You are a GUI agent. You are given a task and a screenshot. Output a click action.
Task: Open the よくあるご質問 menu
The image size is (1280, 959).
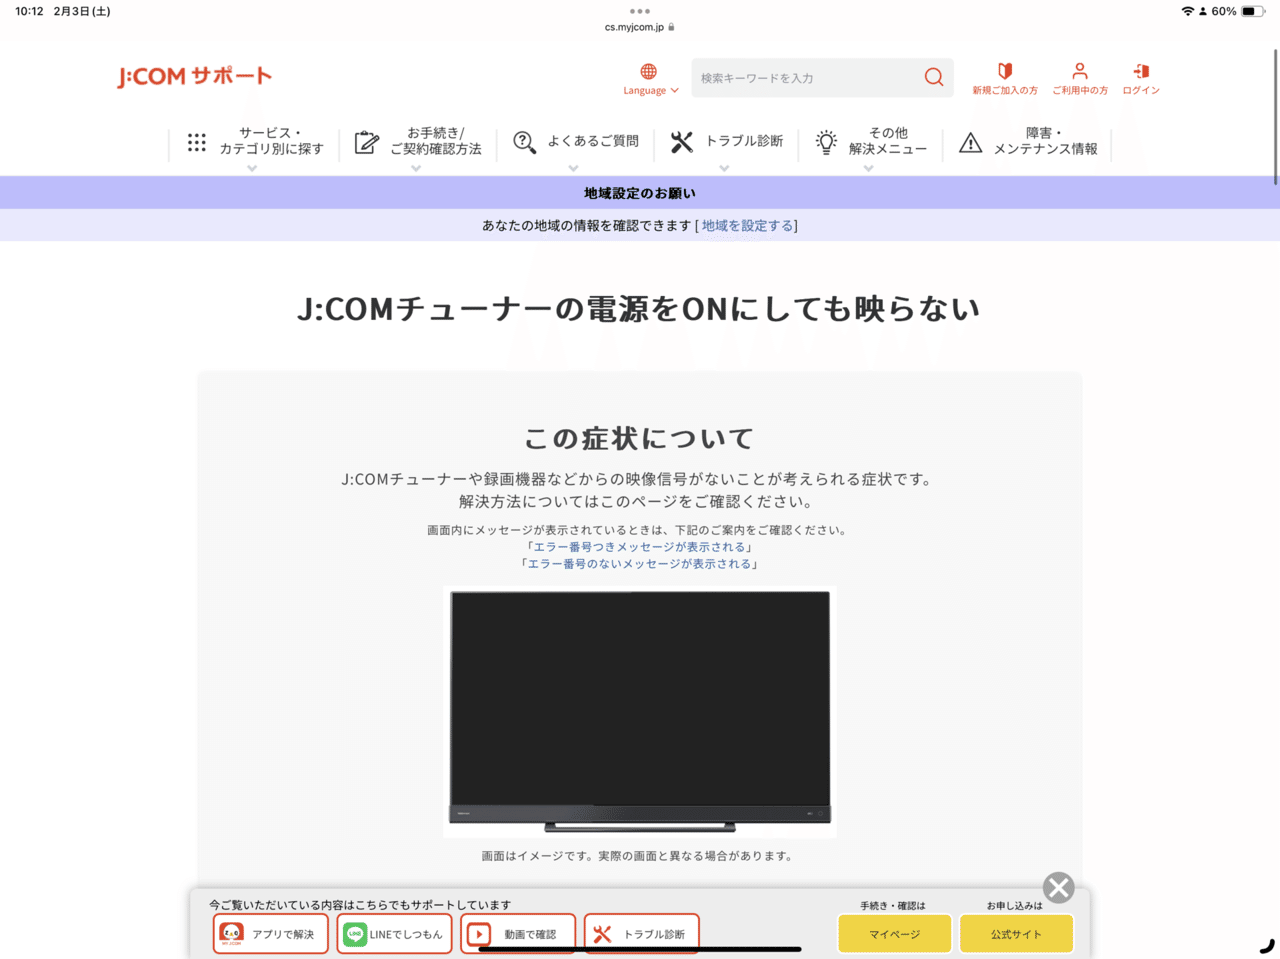point(593,141)
